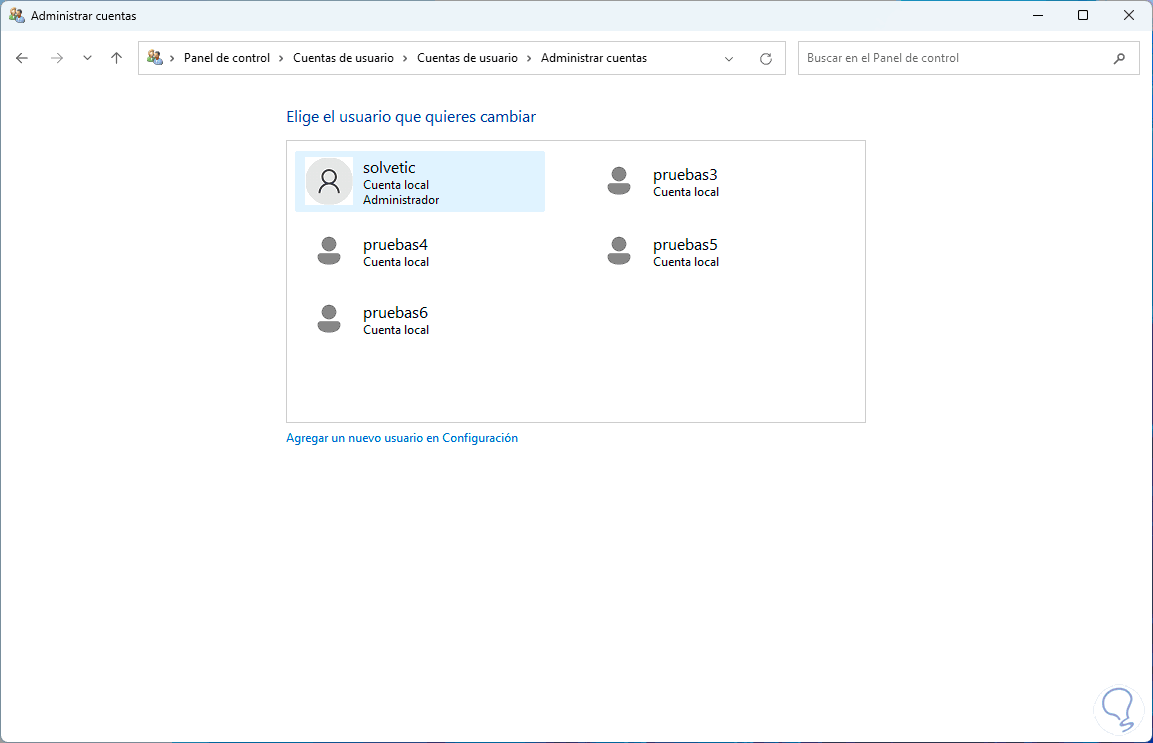The height and width of the screenshot is (743, 1153).
Task: Expand the address bar dropdown chevron
Action: (729, 58)
